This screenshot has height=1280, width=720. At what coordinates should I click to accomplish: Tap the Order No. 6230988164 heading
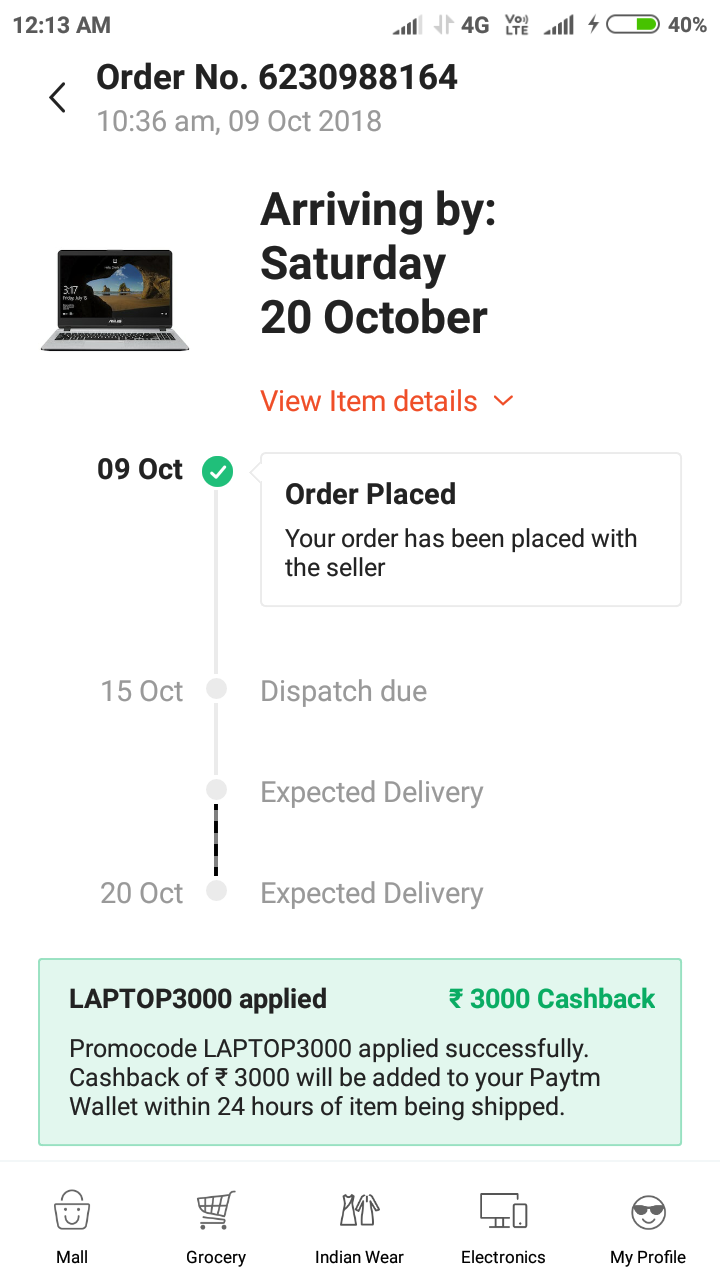click(x=277, y=77)
